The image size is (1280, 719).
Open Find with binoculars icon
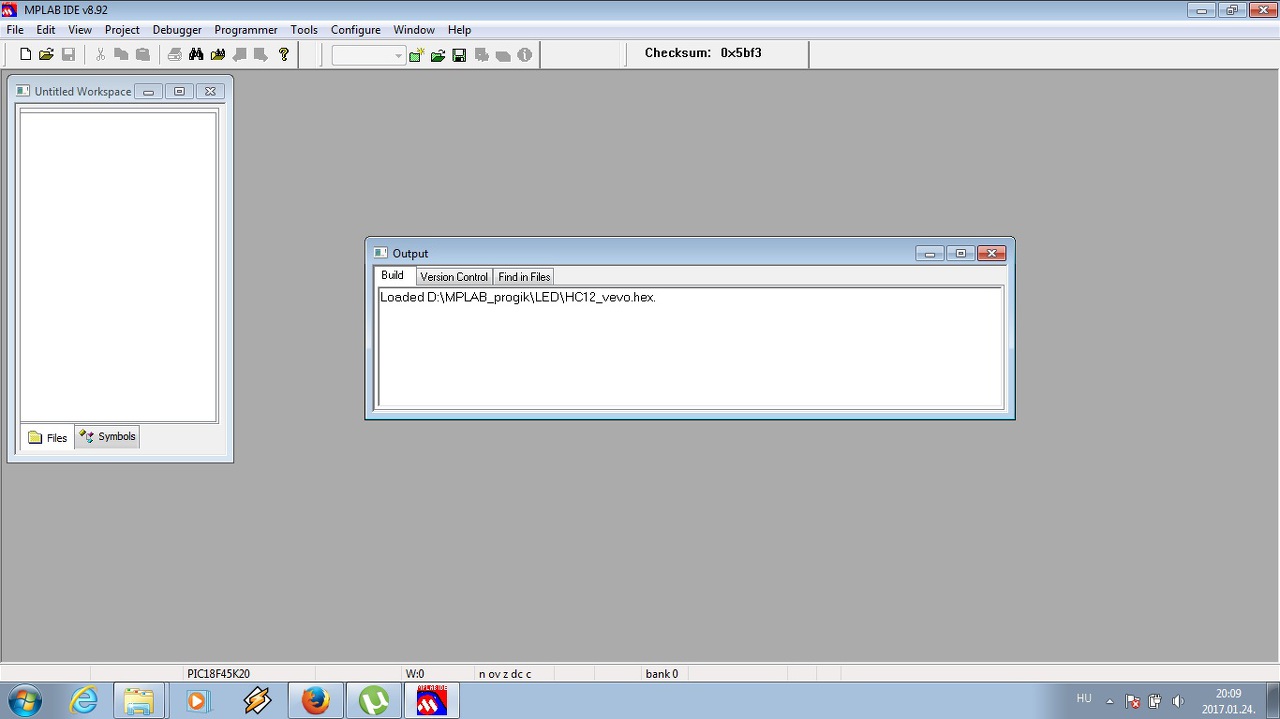tap(196, 55)
